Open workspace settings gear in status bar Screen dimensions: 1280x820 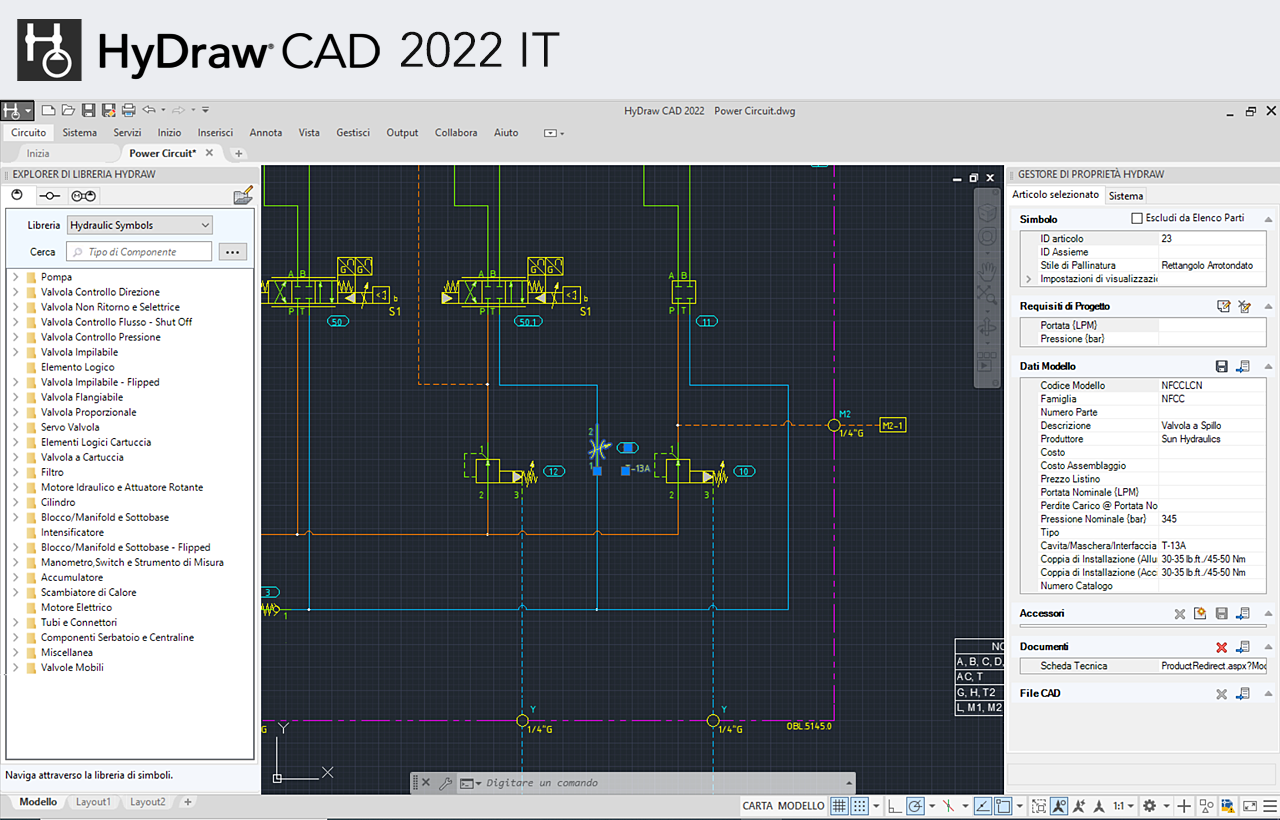pos(1149,806)
